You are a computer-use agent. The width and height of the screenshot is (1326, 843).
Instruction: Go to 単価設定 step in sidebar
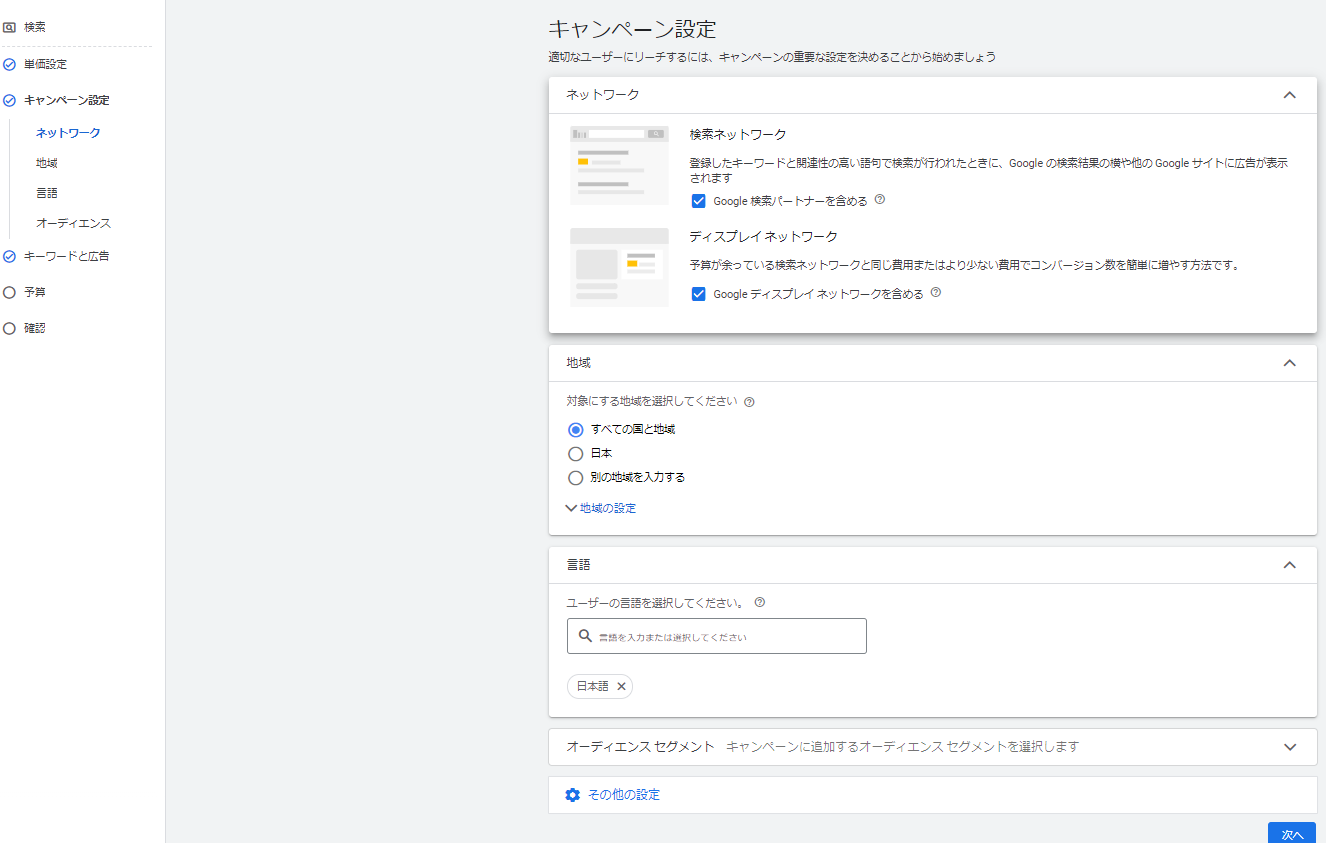pos(45,64)
